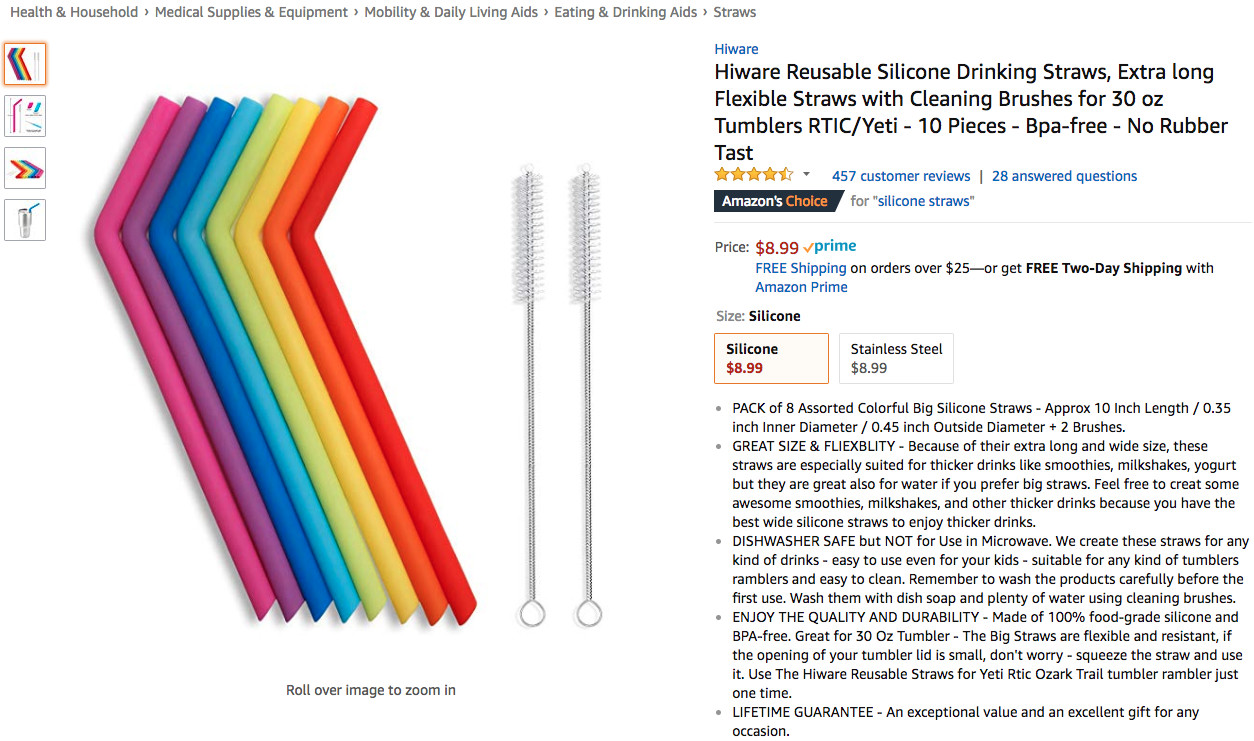Go to Health & Household breadcrumb
Image resolution: width=1254 pixels, height=741 pixels.
(x=74, y=12)
